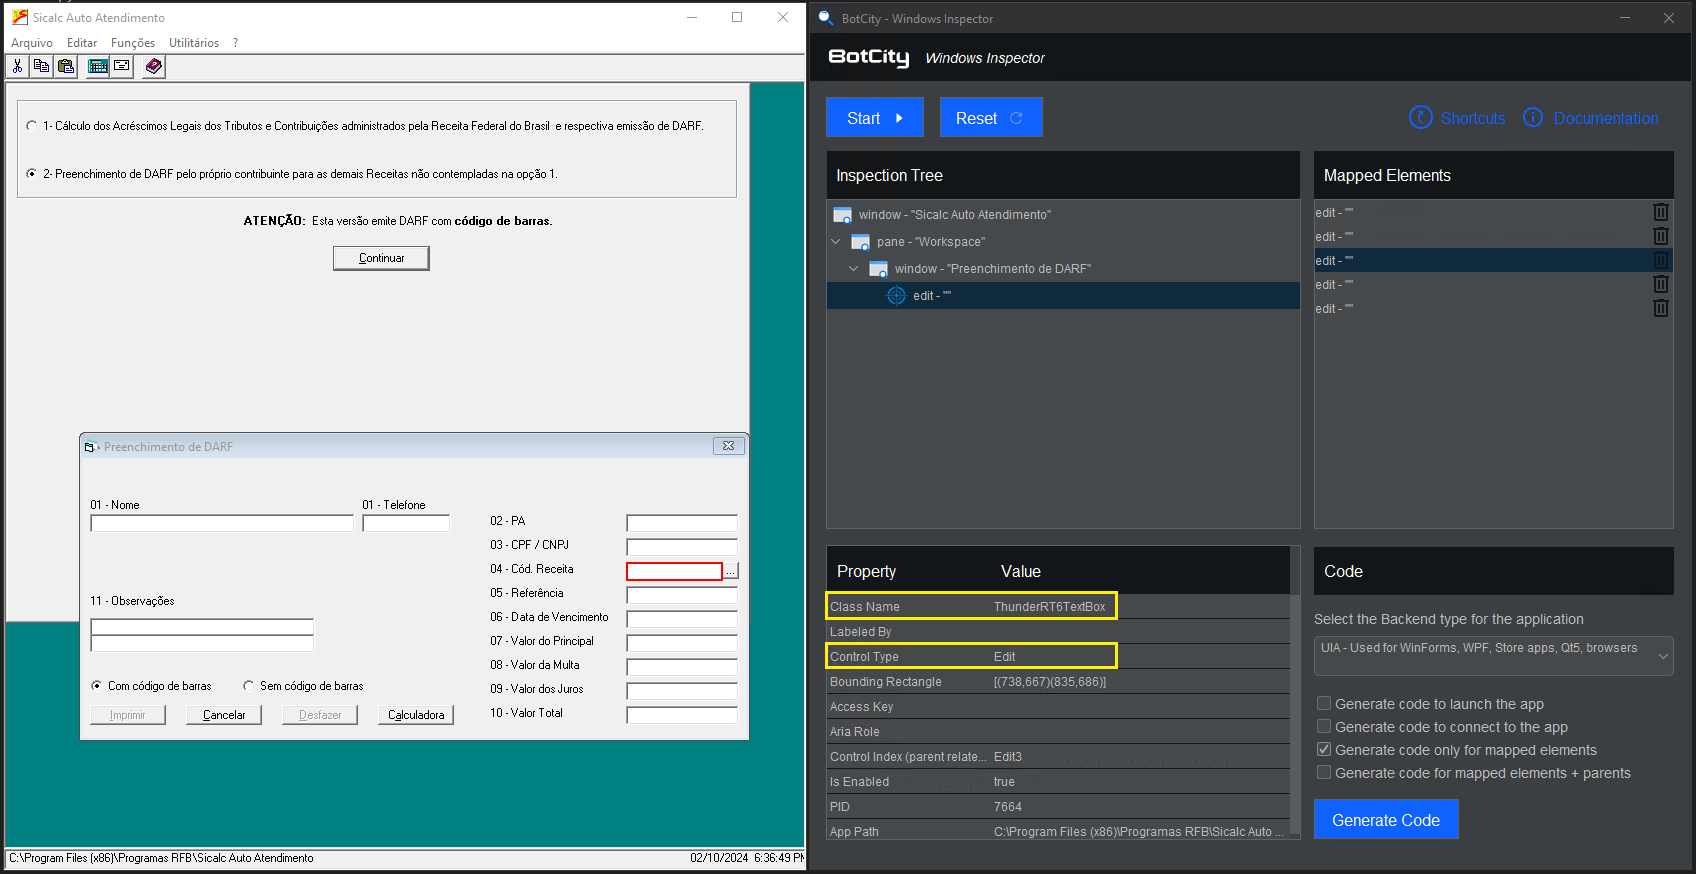This screenshot has width=1696, height=874.
Task: Click the 01 - Nome input field
Action: (222, 523)
